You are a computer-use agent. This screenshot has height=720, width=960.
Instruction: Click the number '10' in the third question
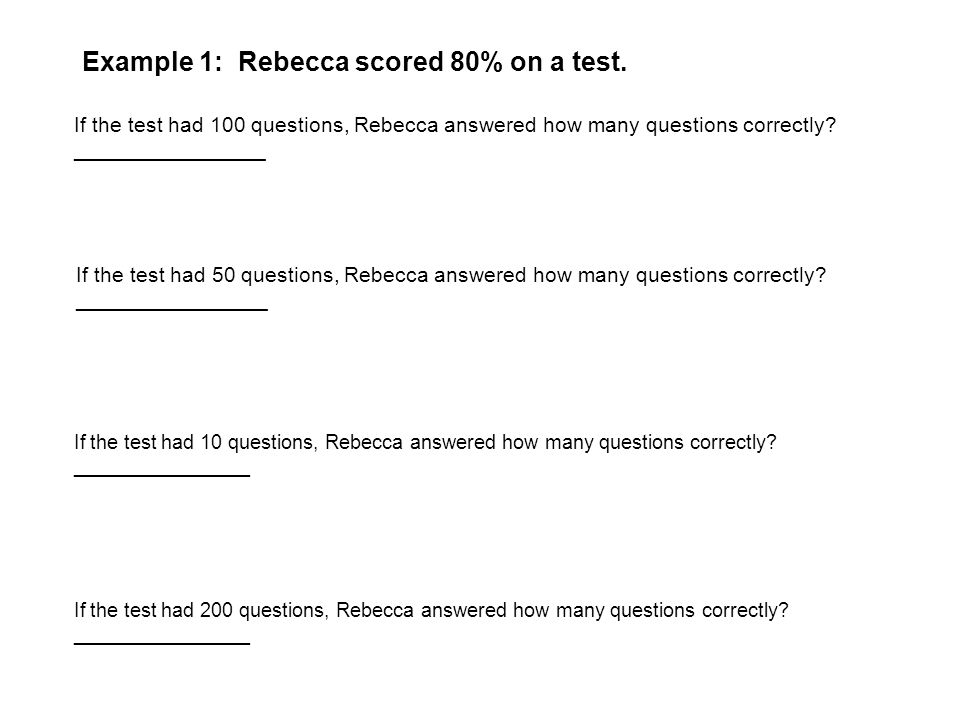point(211,441)
